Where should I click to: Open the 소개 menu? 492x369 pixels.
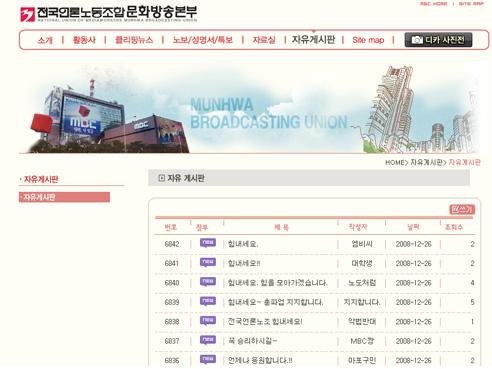pos(45,40)
